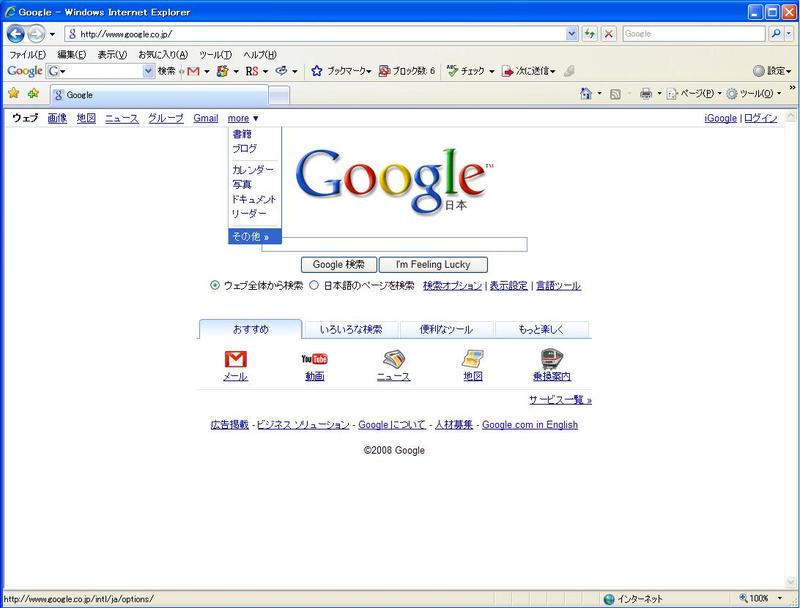Open the search provider dropdown arrow
The height and width of the screenshot is (608, 800).
789,34
